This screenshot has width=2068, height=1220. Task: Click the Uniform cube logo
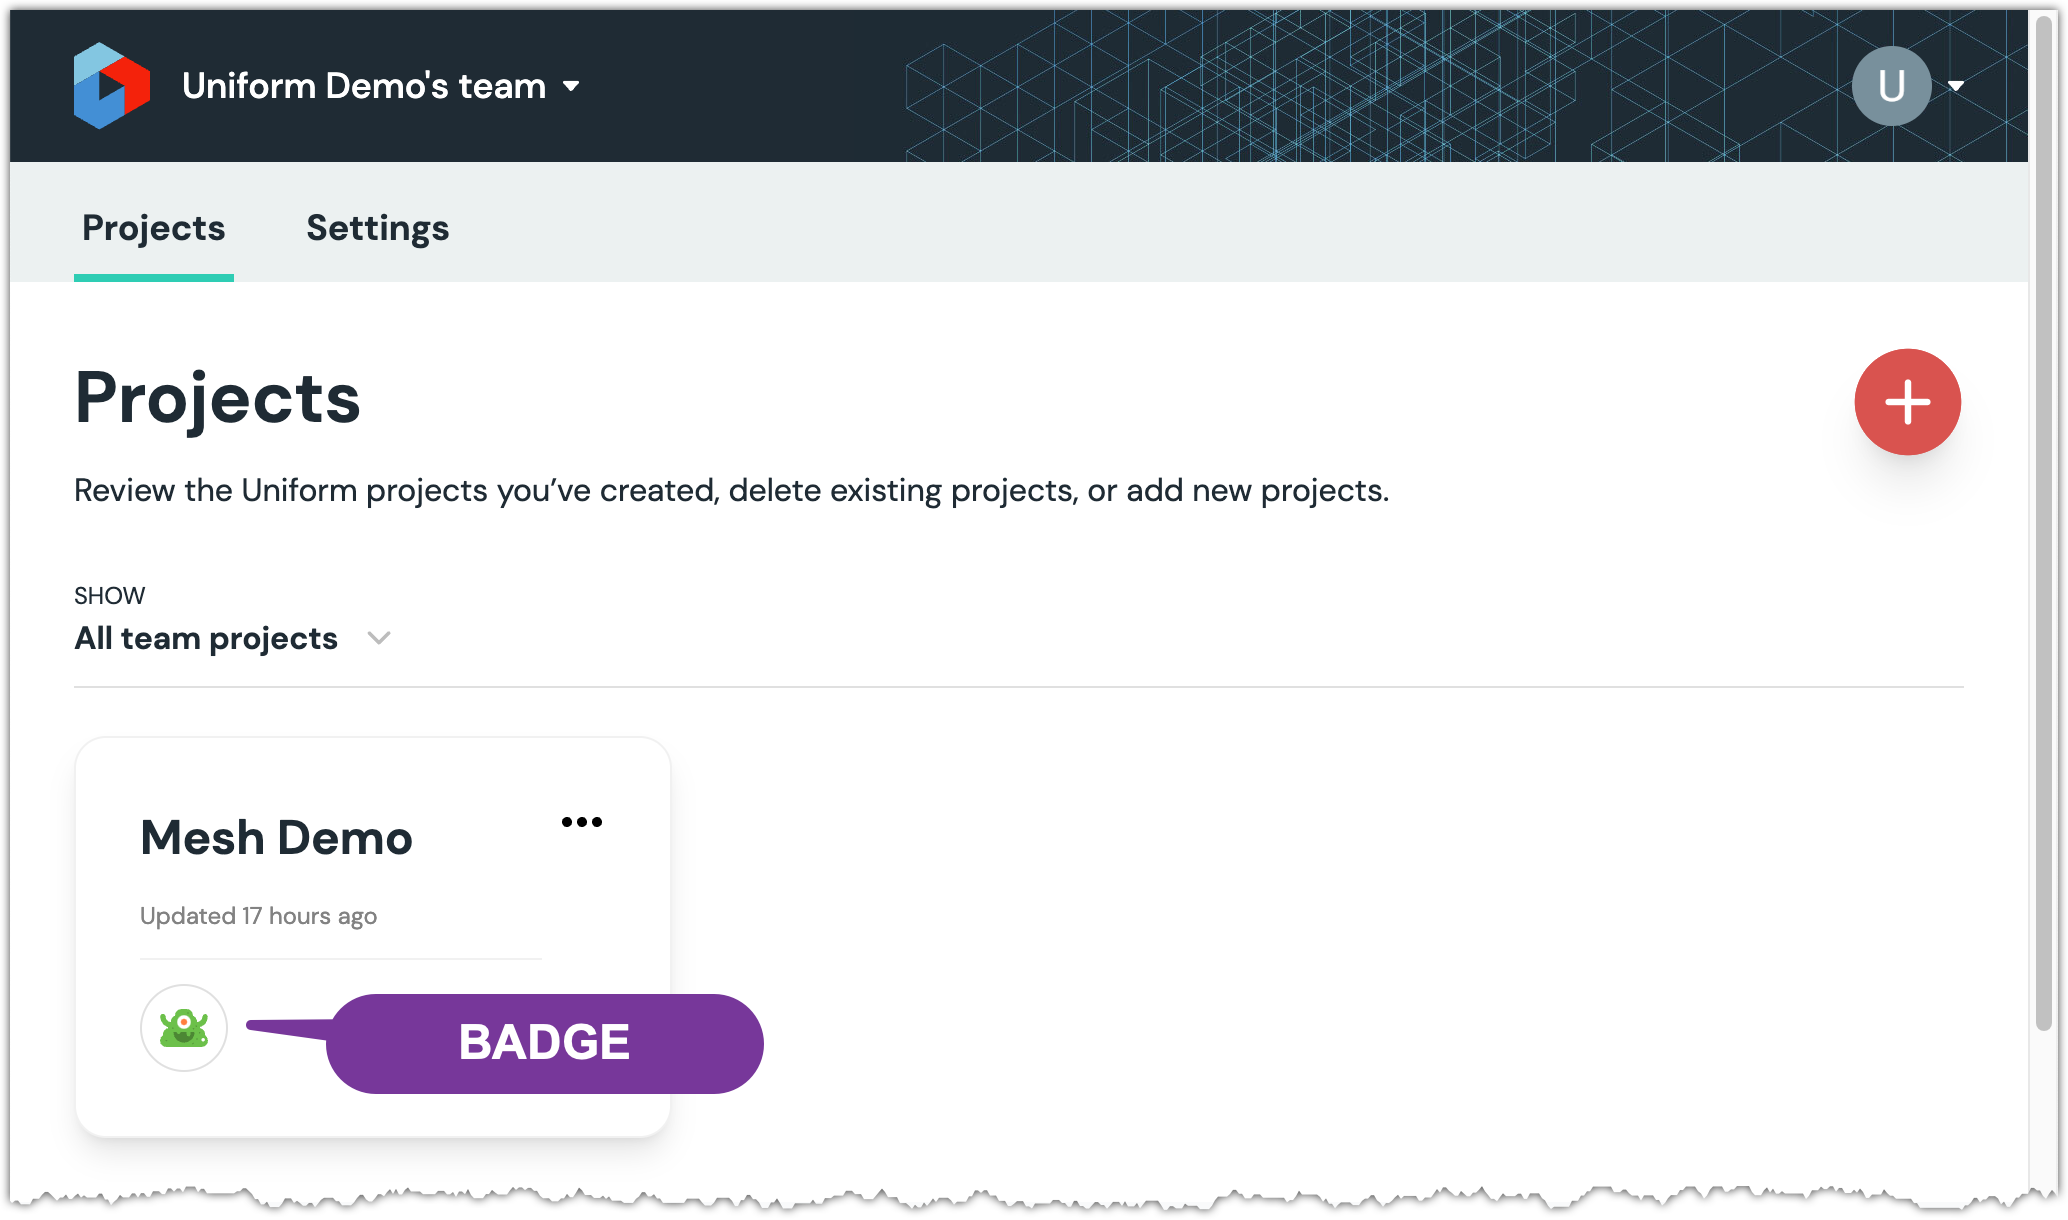point(111,86)
